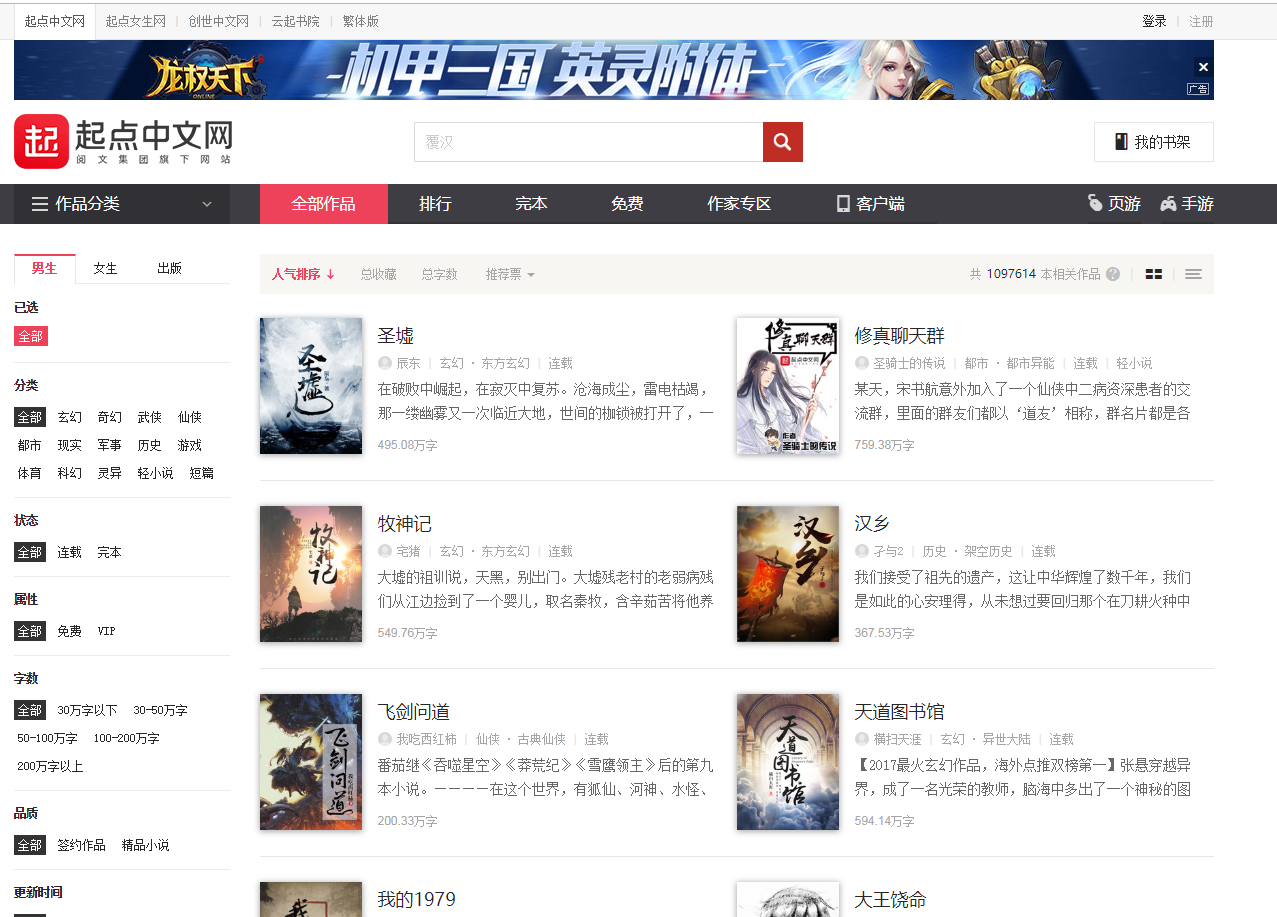The height and width of the screenshot is (917, 1277).
Task: Open the 天道图书馆 title link
Action: pyautogui.click(x=899, y=712)
